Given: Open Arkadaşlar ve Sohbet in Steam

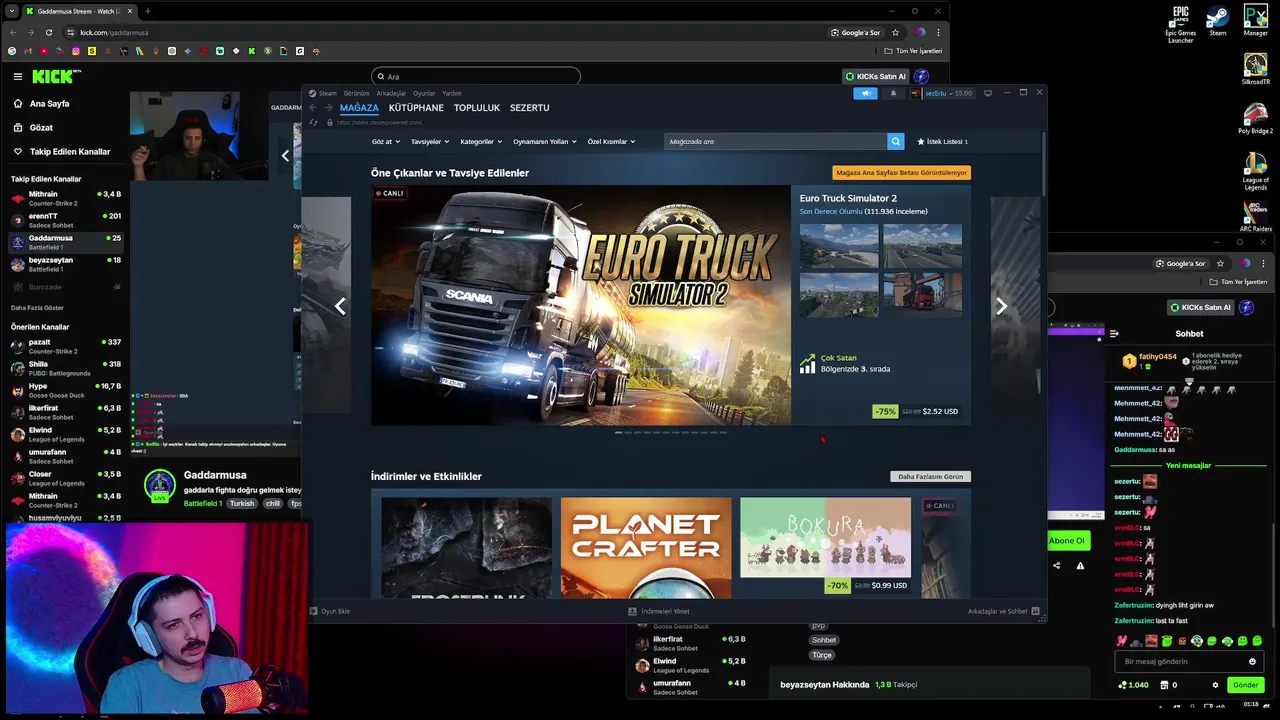Looking at the screenshot, I should coord(1004,611).
